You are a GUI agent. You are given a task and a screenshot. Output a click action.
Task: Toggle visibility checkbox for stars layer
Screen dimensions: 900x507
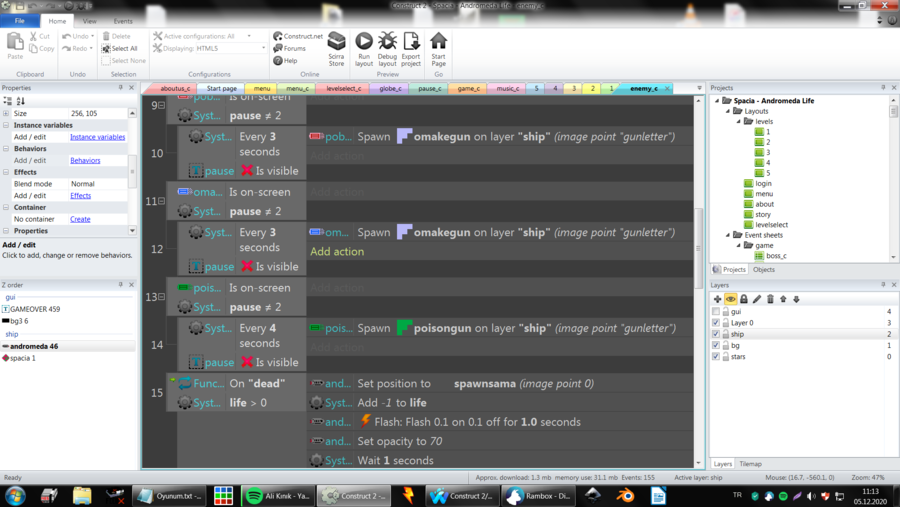[716, 357]
